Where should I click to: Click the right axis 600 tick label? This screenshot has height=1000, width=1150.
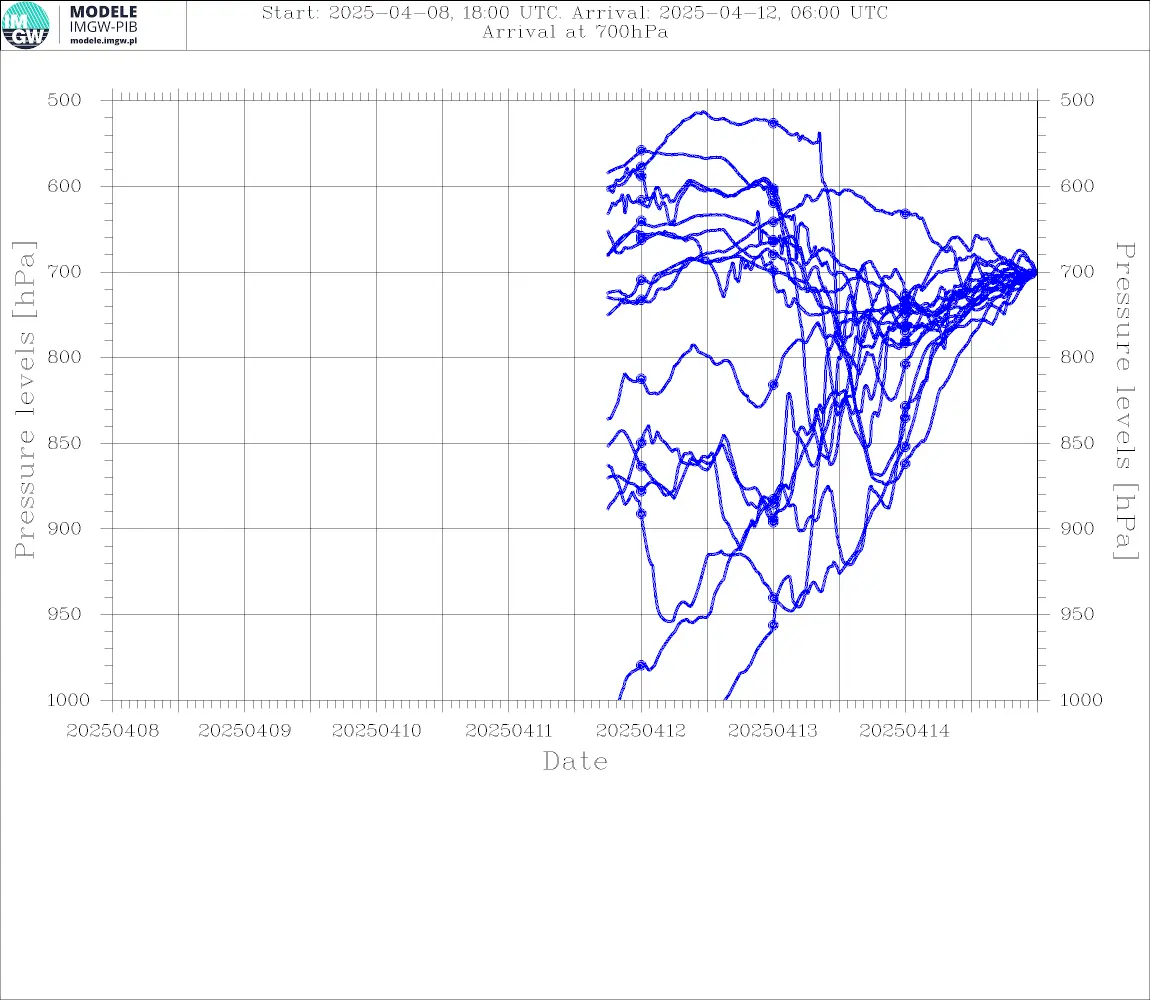[x=1077, y=186]
